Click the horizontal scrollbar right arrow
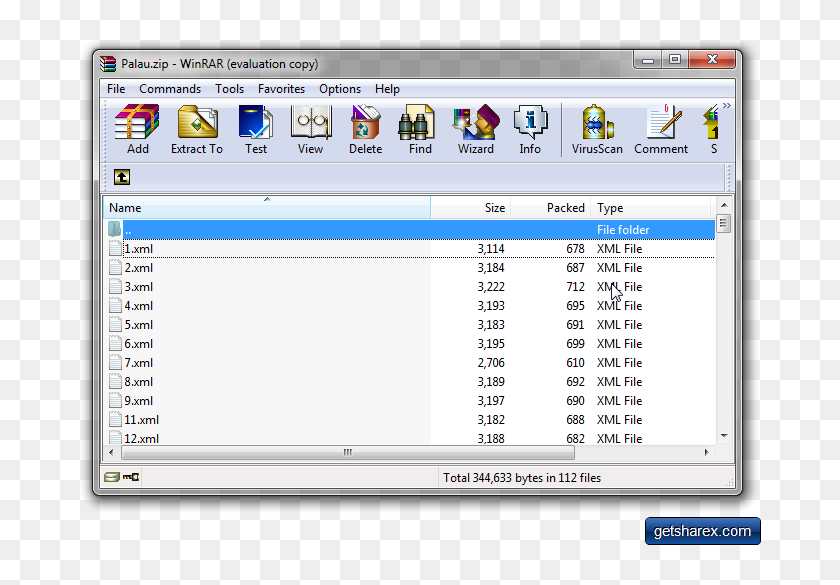 pos(707,452)
